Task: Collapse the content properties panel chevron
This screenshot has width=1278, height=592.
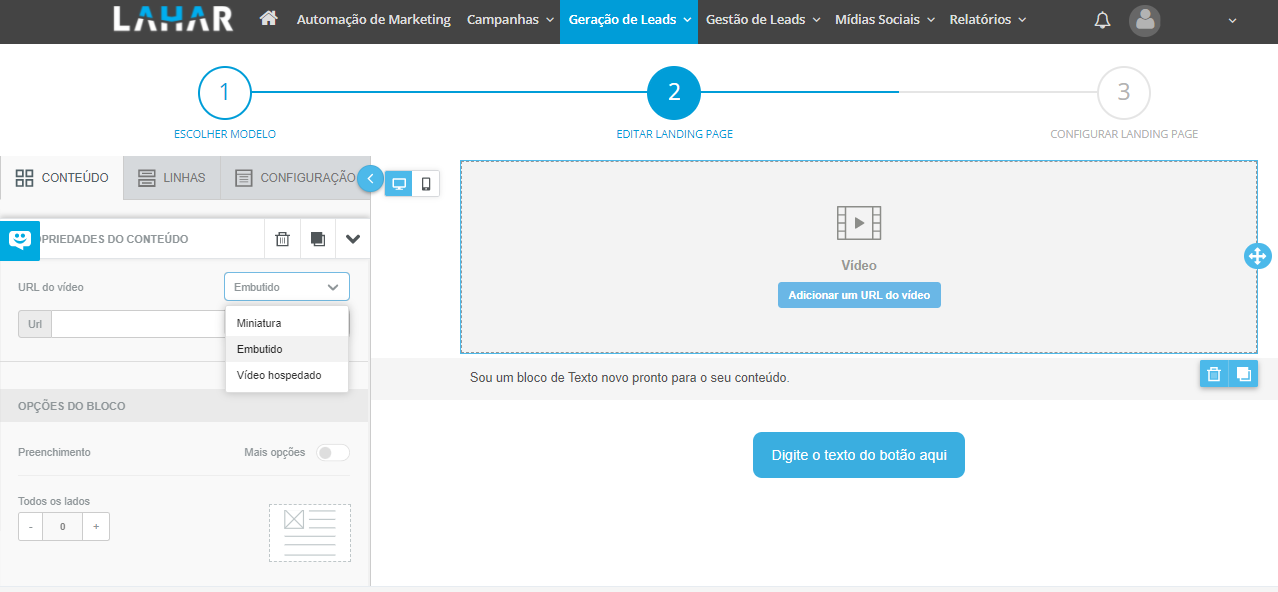Action: (x=353, y=239)
